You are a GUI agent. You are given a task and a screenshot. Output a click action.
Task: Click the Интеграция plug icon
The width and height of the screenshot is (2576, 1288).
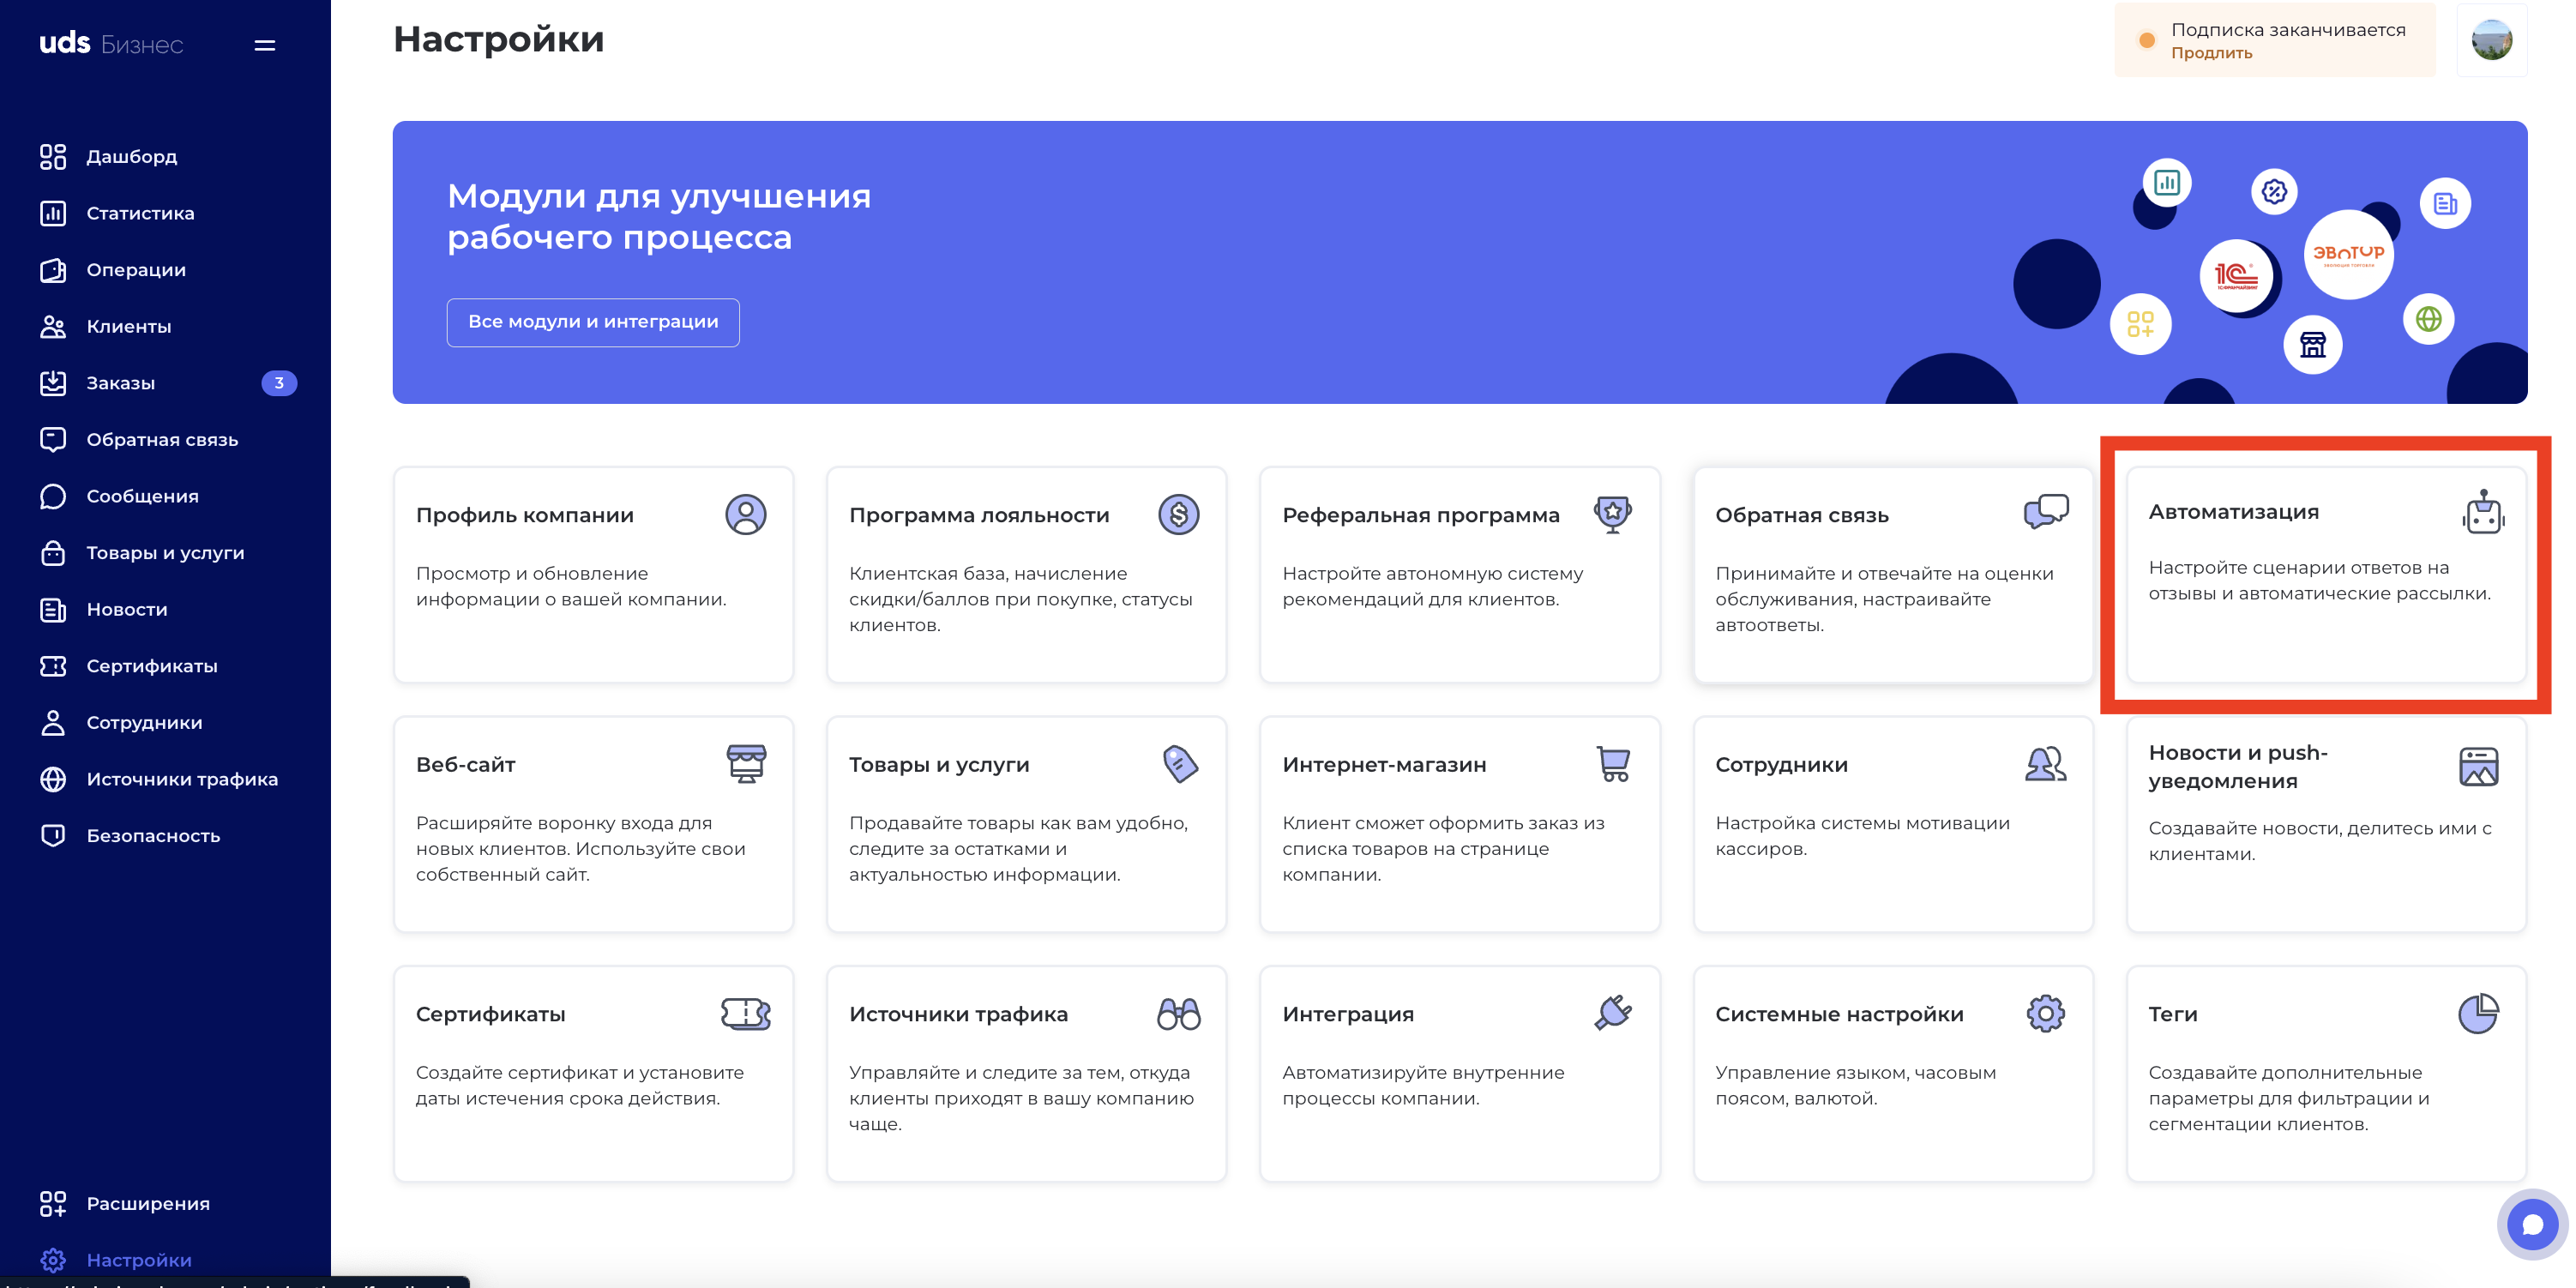click(1613, 1013)
